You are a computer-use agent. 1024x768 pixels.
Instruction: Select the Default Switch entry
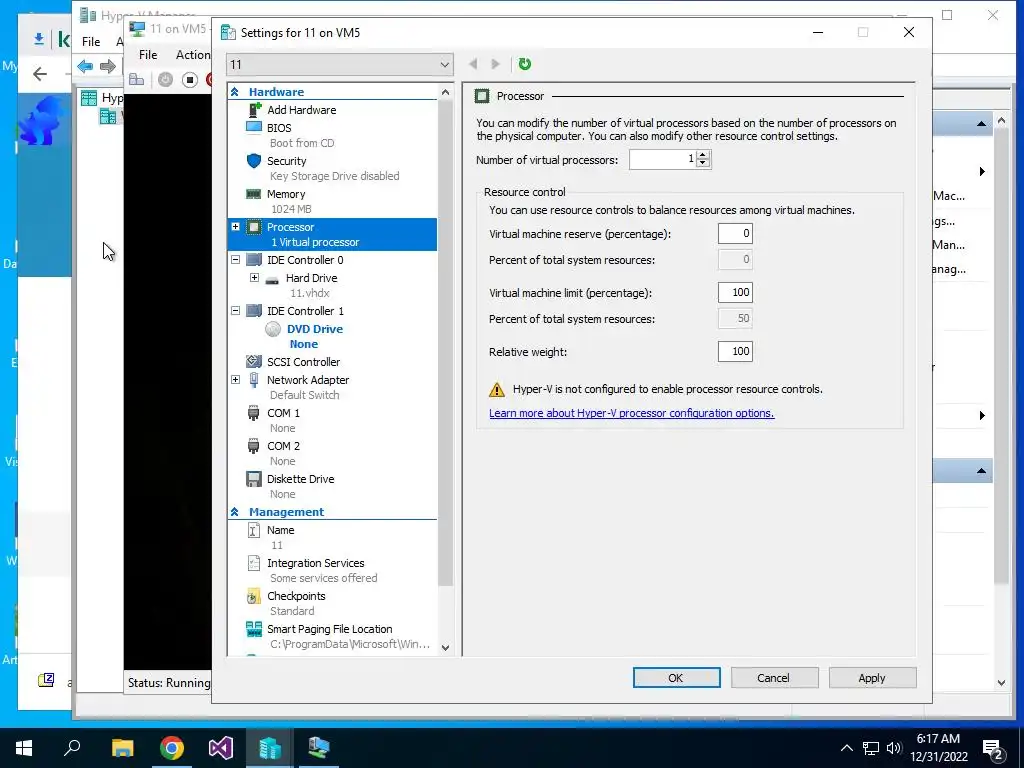pos(304,395)
